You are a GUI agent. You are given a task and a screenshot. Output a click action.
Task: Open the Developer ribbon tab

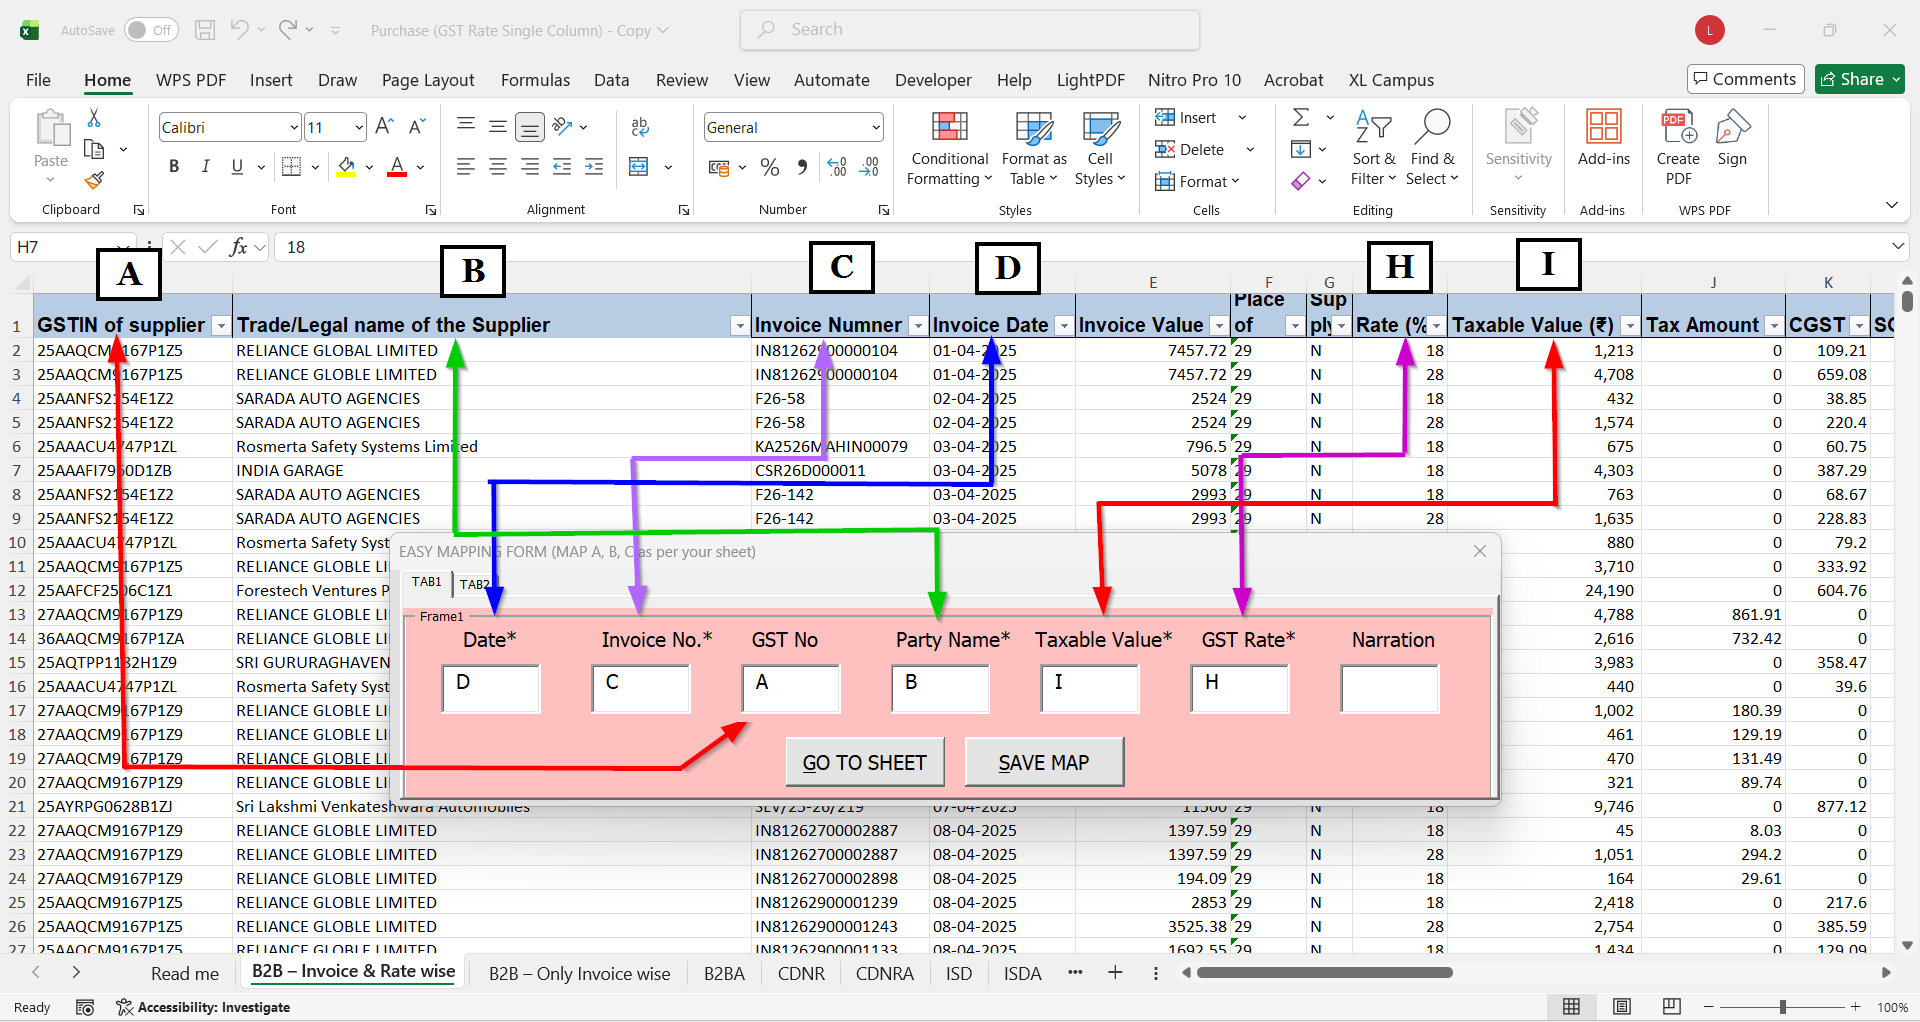tap(933, 80)
